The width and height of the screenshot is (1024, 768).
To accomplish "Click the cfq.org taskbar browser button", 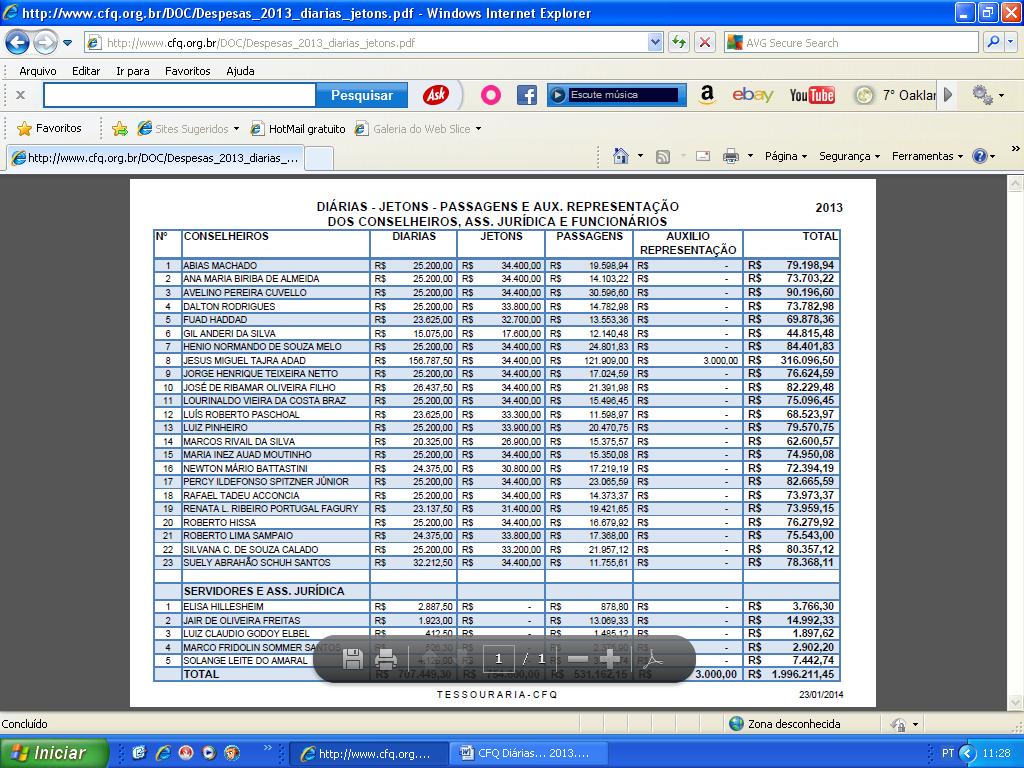I will coord(369,754).
